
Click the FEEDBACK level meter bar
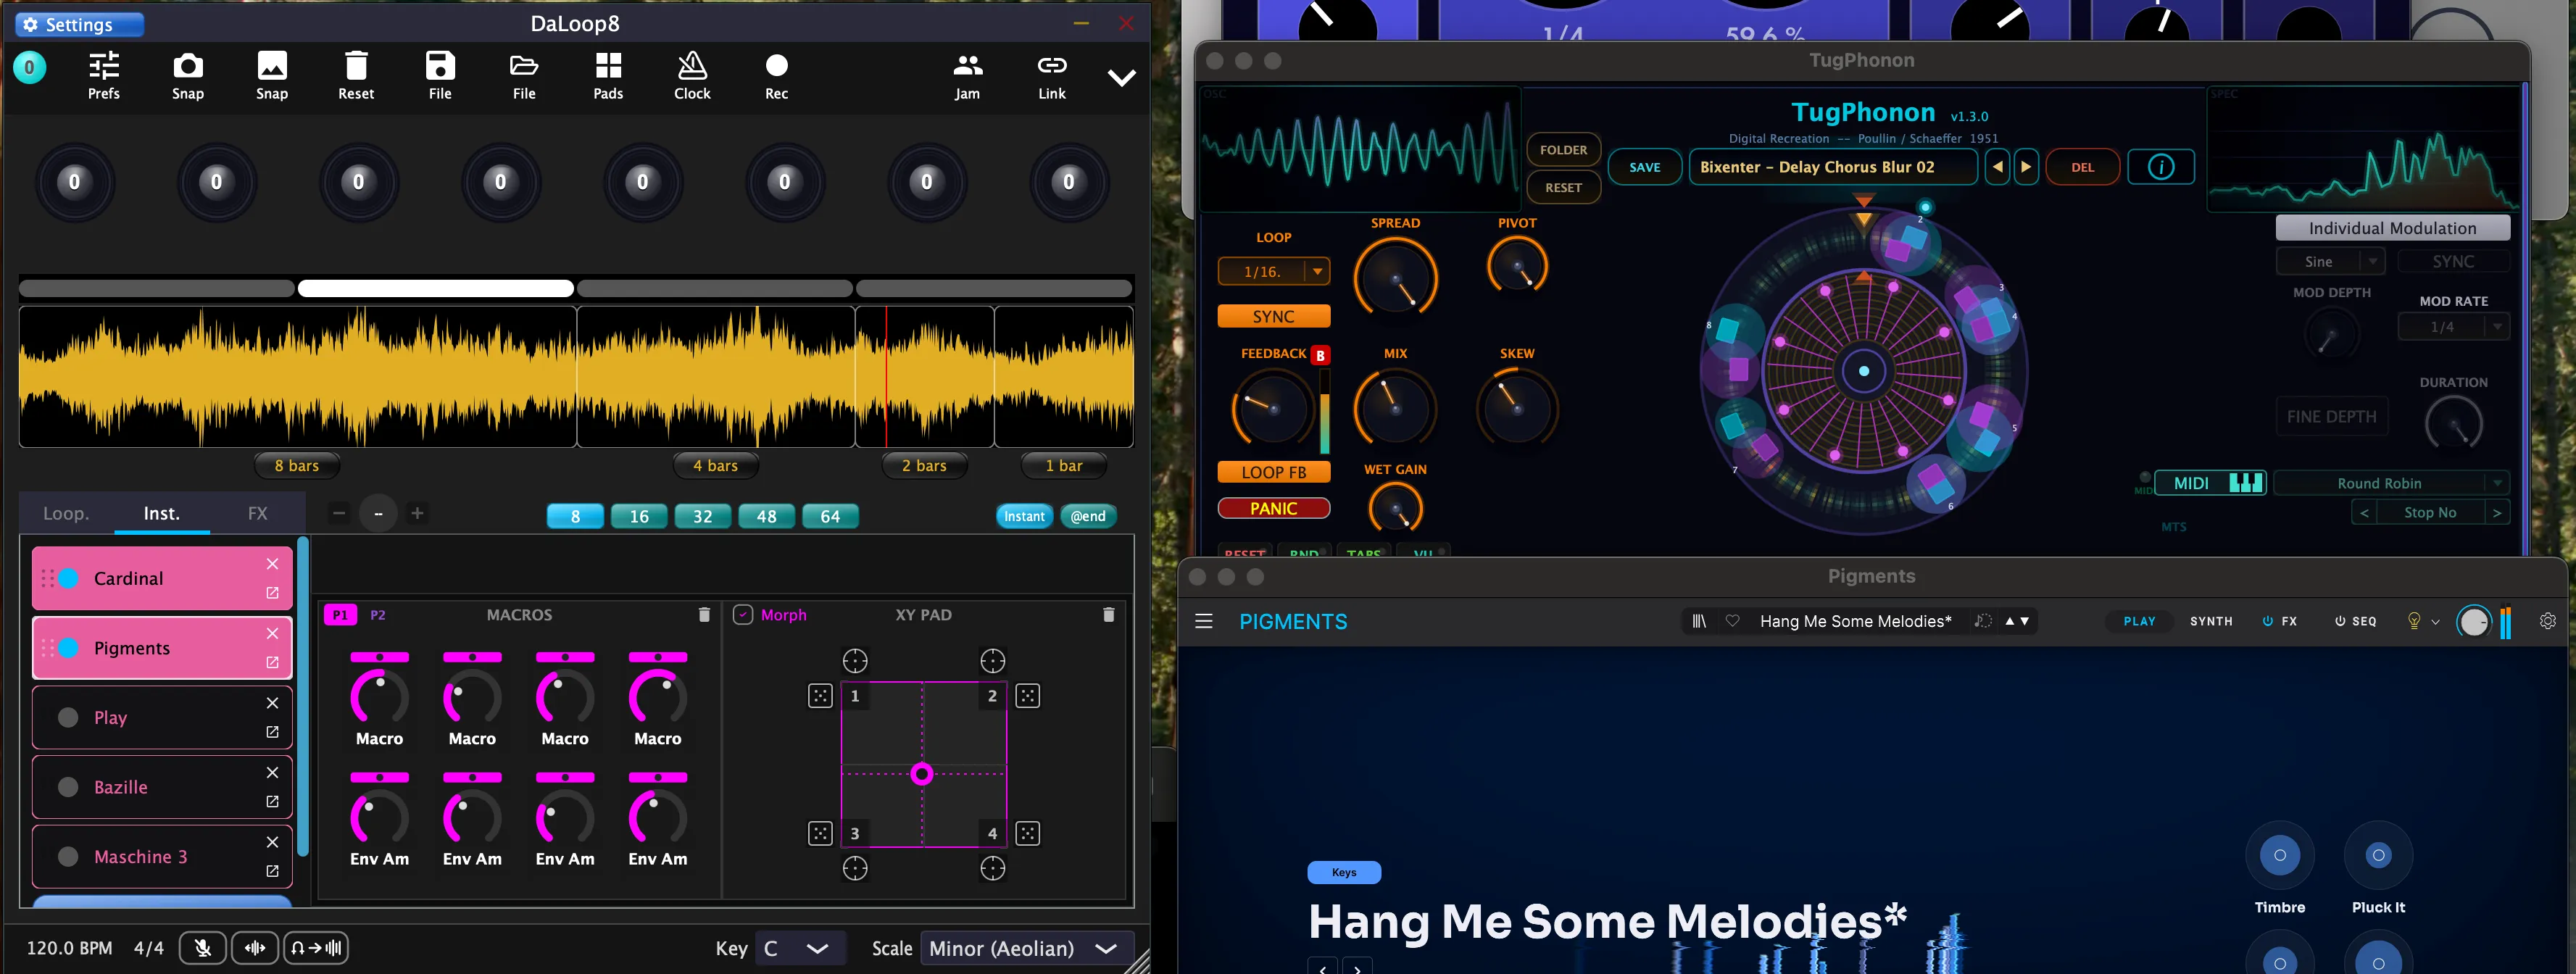click(1324, 411)
